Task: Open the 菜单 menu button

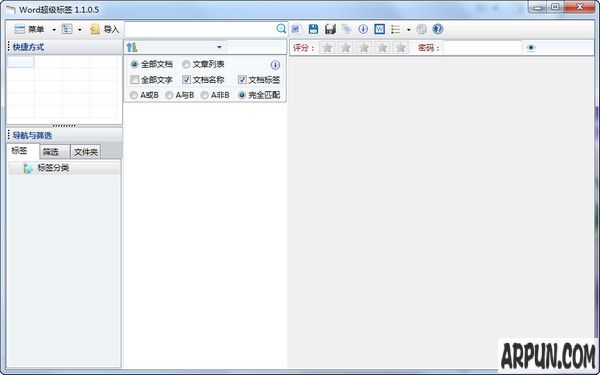Action: click(29, 29)
